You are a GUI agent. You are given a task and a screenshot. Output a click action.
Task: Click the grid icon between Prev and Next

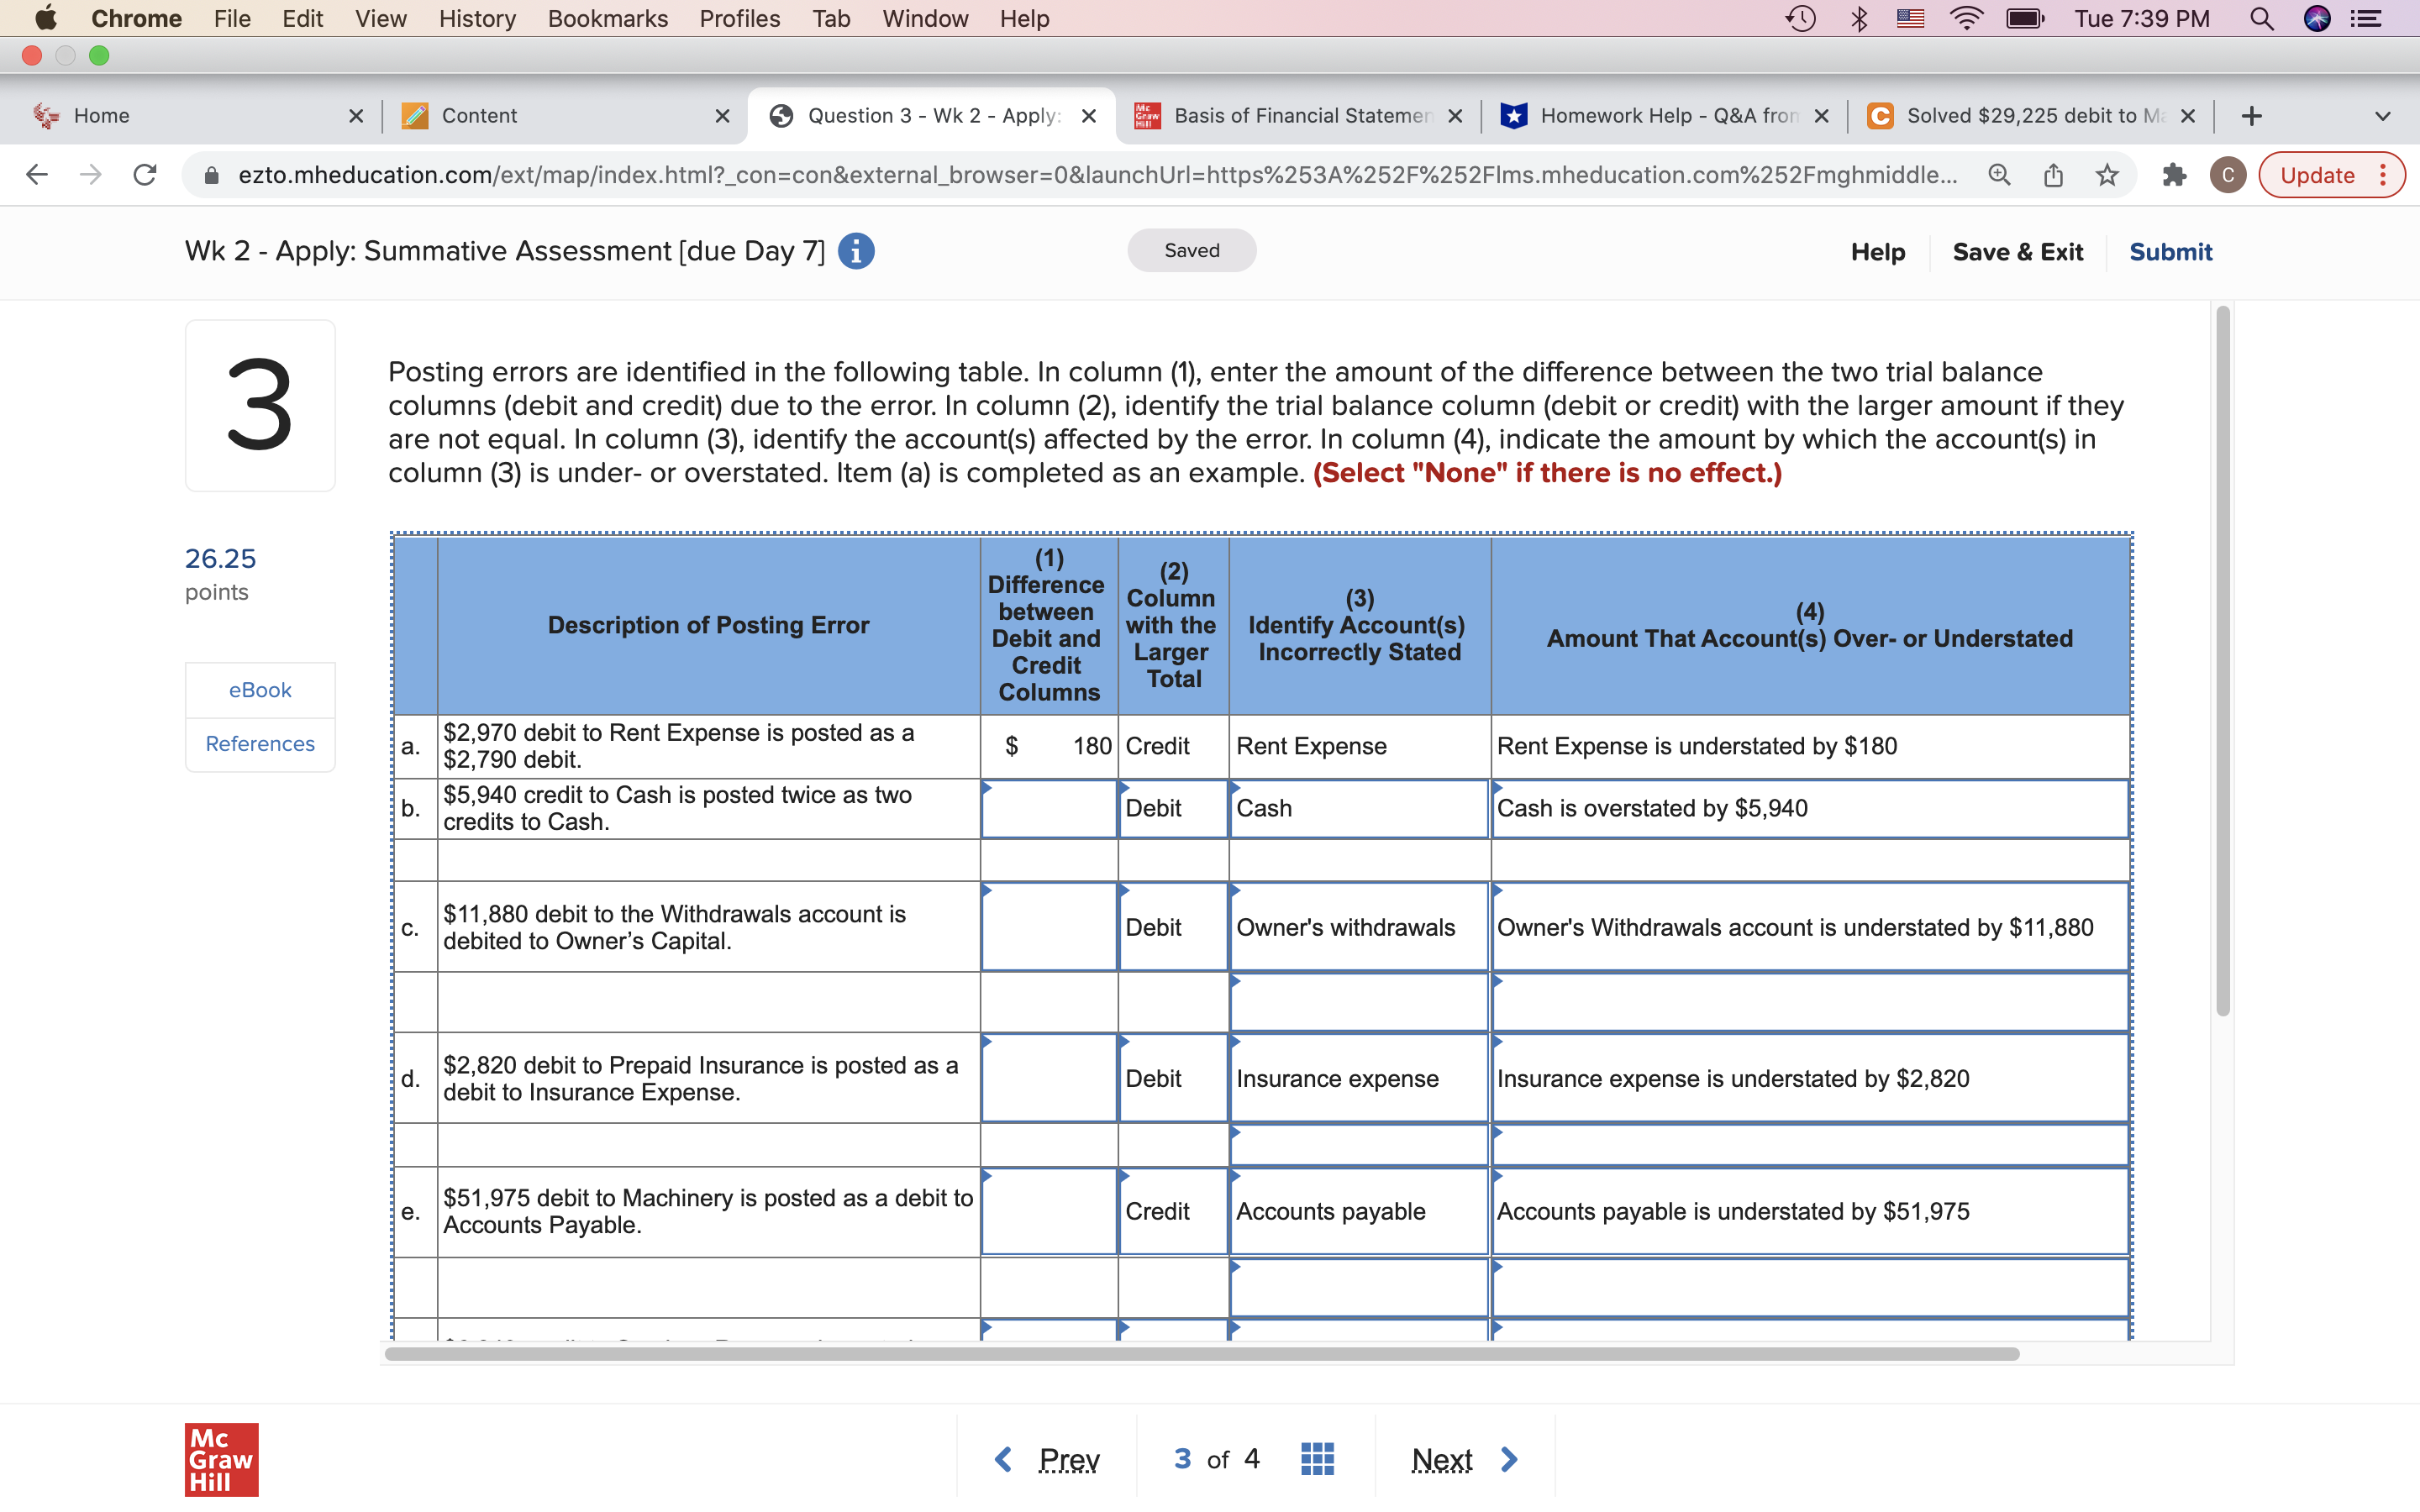[1316, 1458]
